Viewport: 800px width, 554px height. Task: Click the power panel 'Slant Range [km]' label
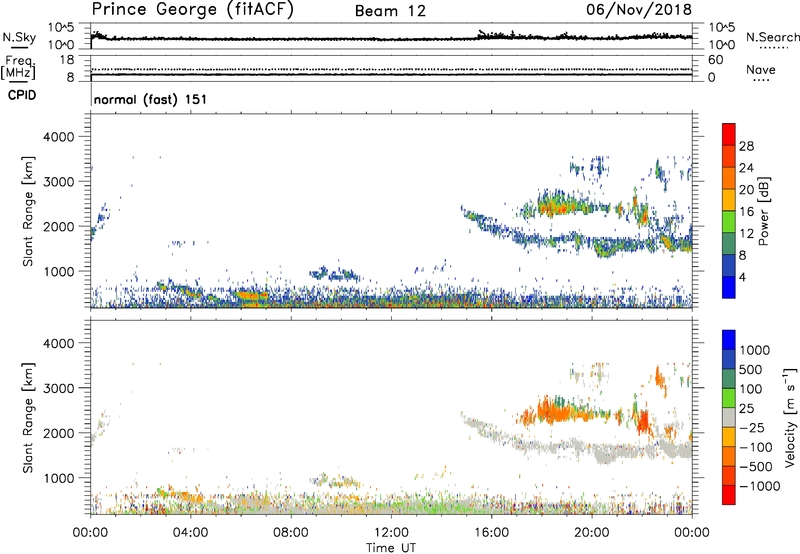(28, 211)
